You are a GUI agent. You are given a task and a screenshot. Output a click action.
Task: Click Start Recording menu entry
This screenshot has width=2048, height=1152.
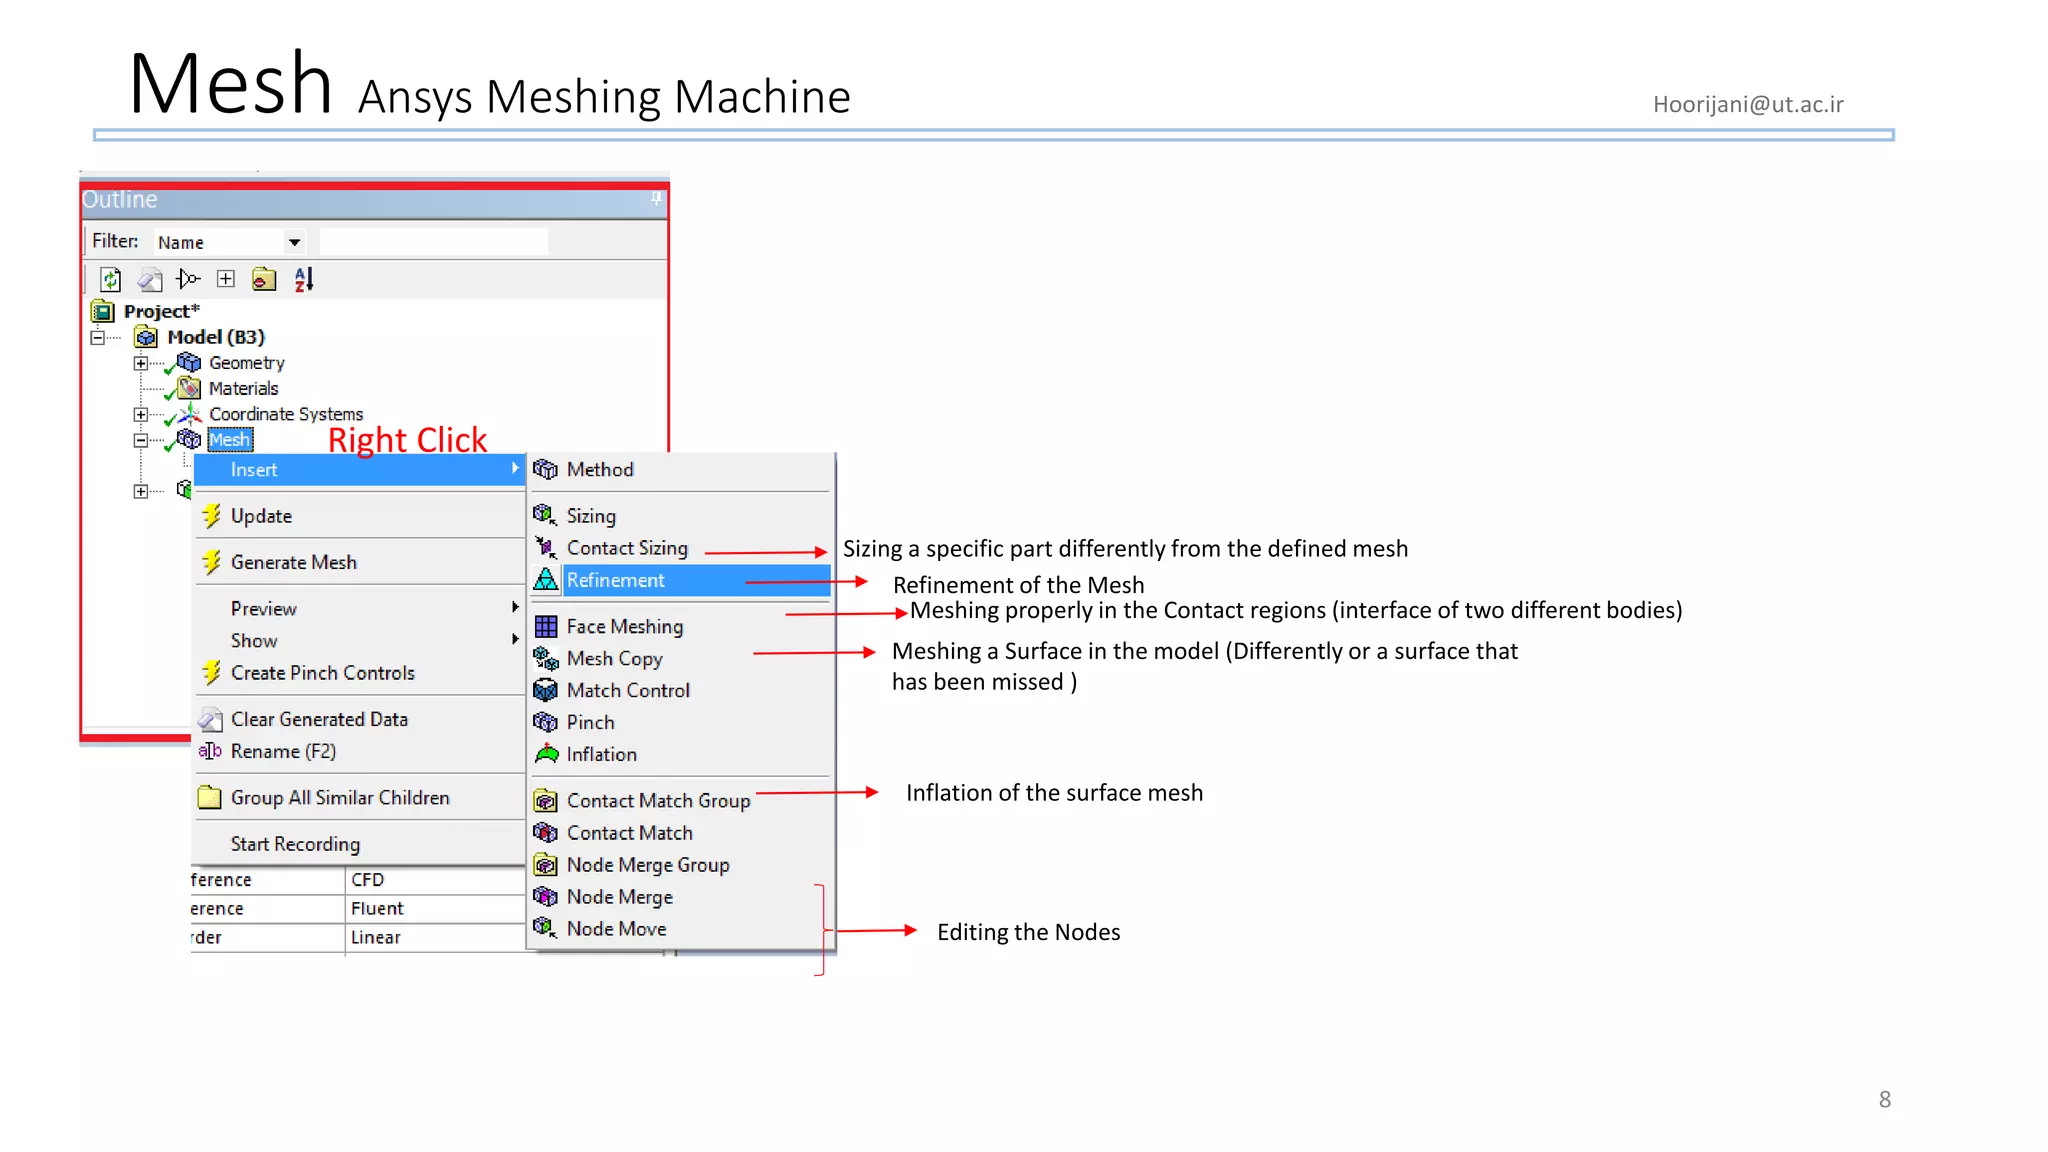coord(295,845)
